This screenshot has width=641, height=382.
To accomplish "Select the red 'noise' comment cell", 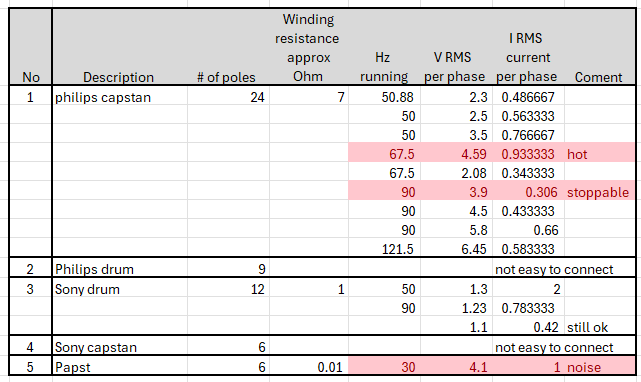I will tap(599, 367).
